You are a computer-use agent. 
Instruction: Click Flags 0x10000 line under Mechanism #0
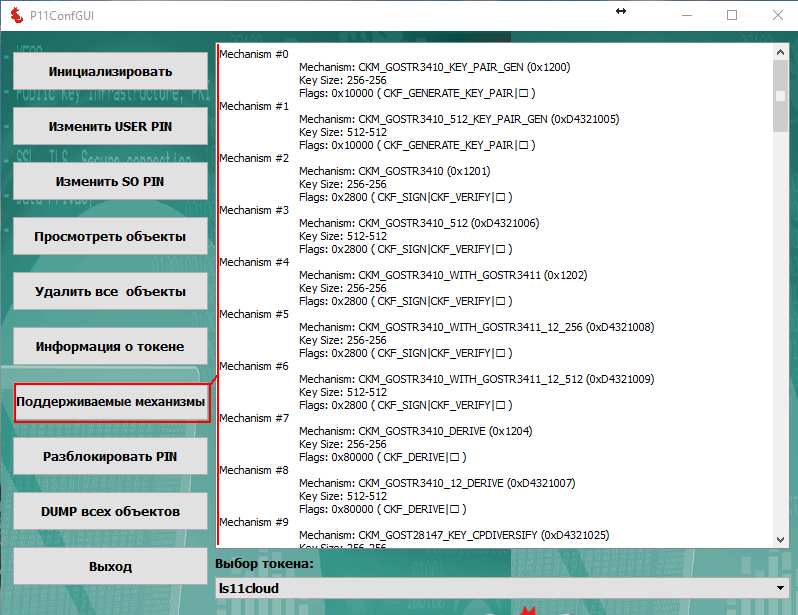pos(417,93)
